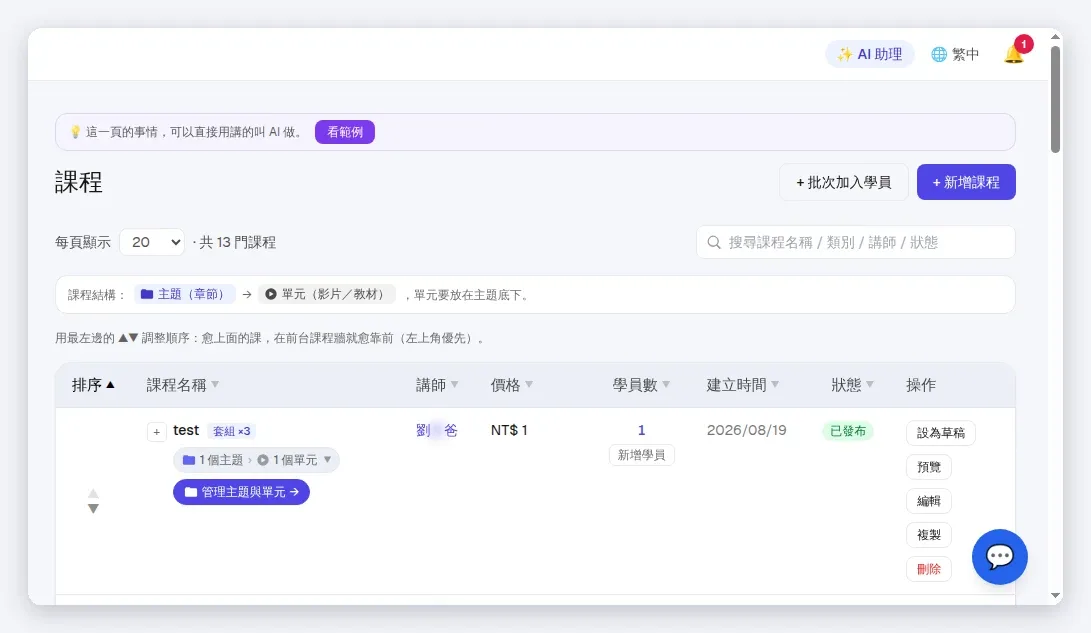The image size is (1091, 633).
Task: Click the 單元(影片/教材) chip
Action: click(x=326, y=294)
